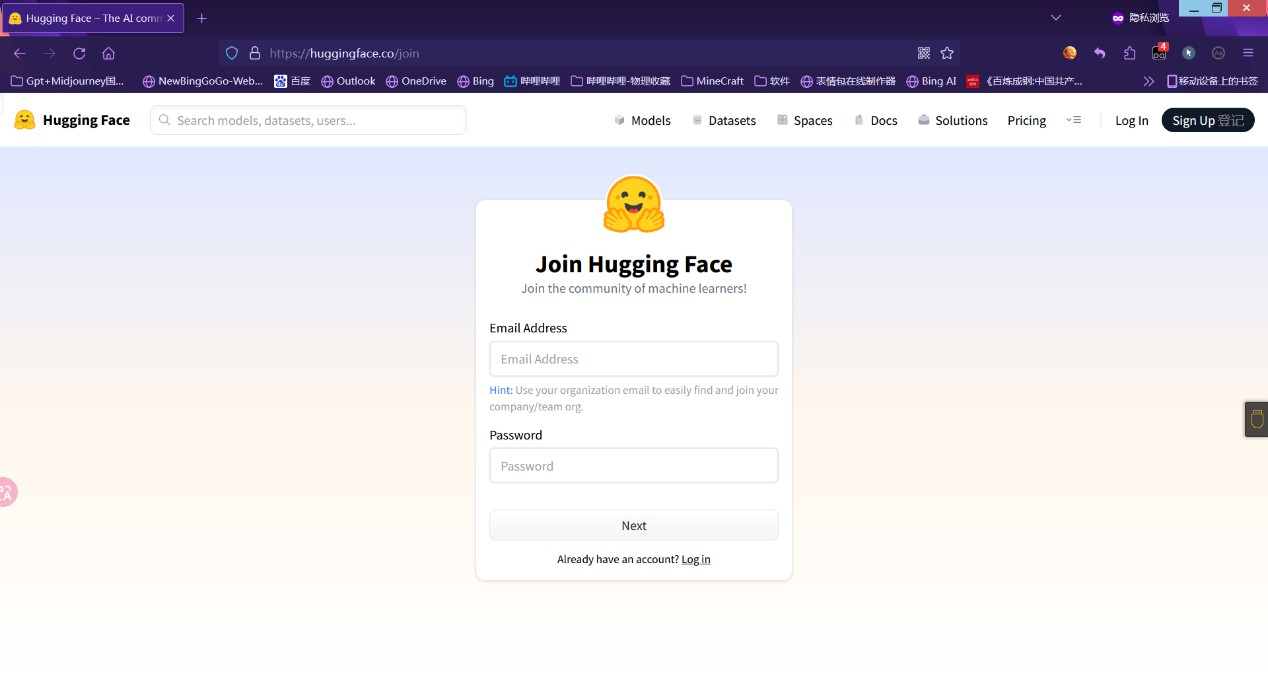Click the padlock site security icon
This screenshot has height=682, width=1268.
(x=254, y=53)
